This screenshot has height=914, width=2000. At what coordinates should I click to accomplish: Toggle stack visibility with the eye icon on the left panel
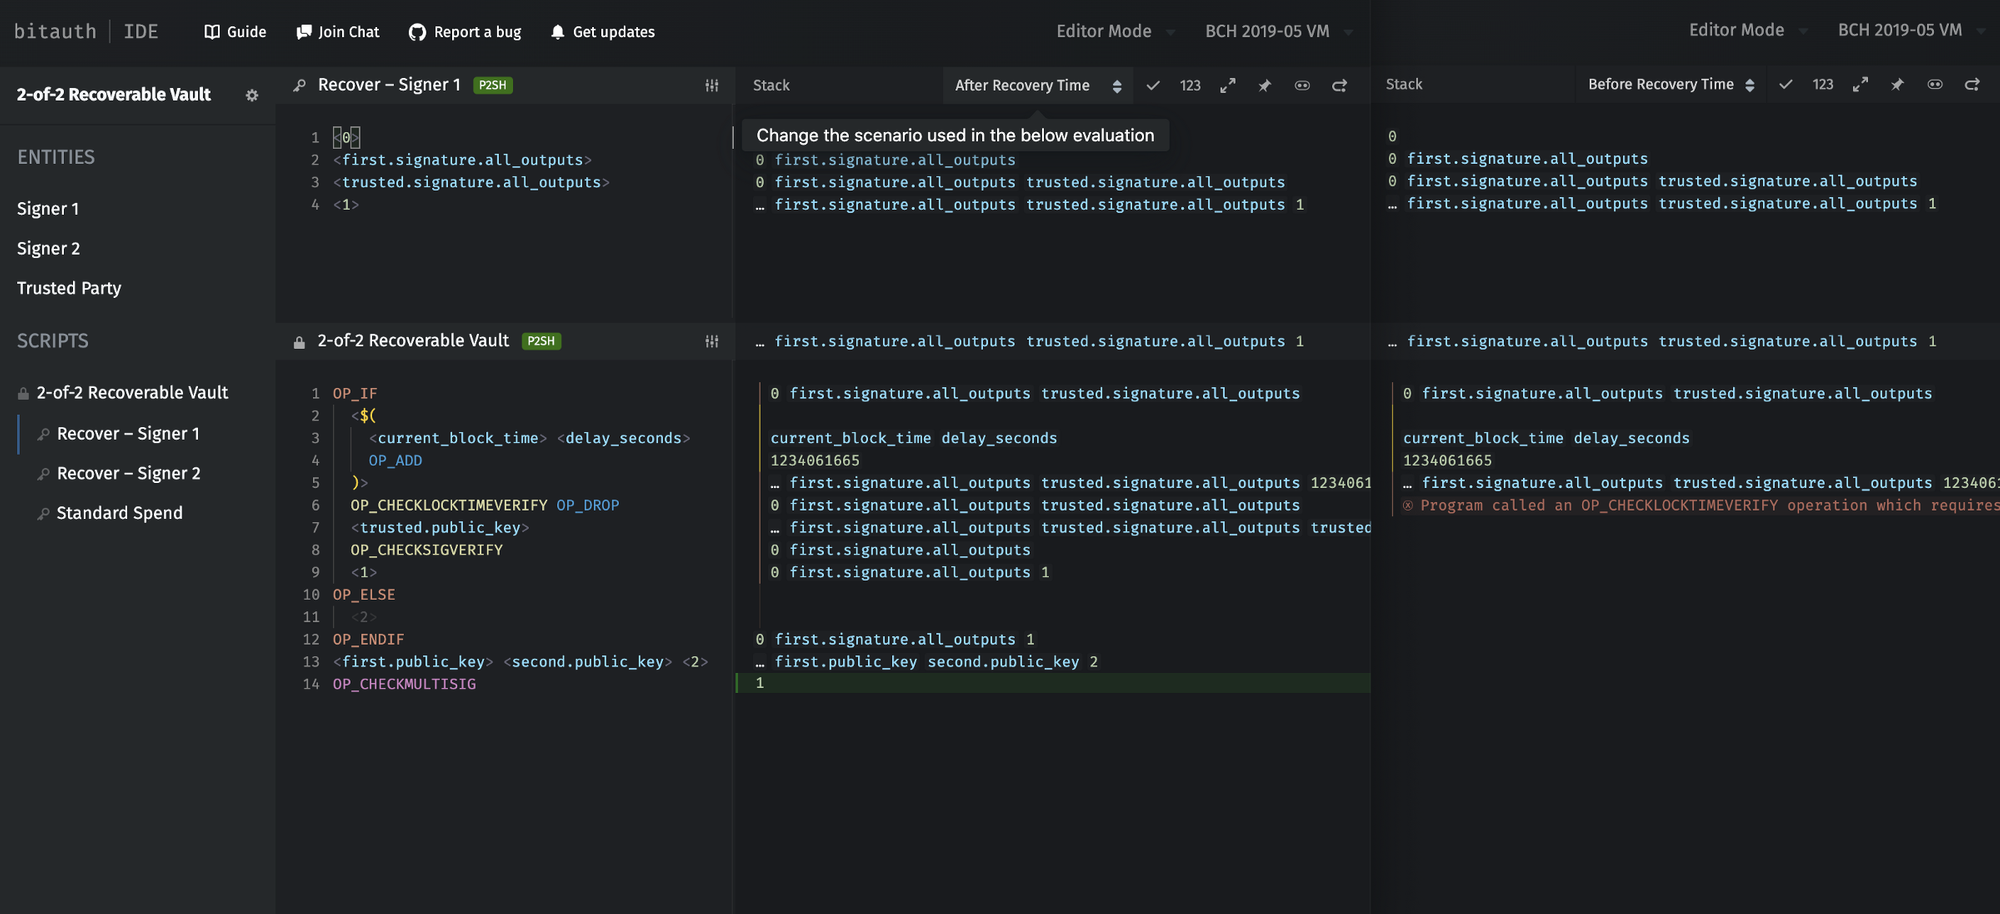[x=1302, y=85]
